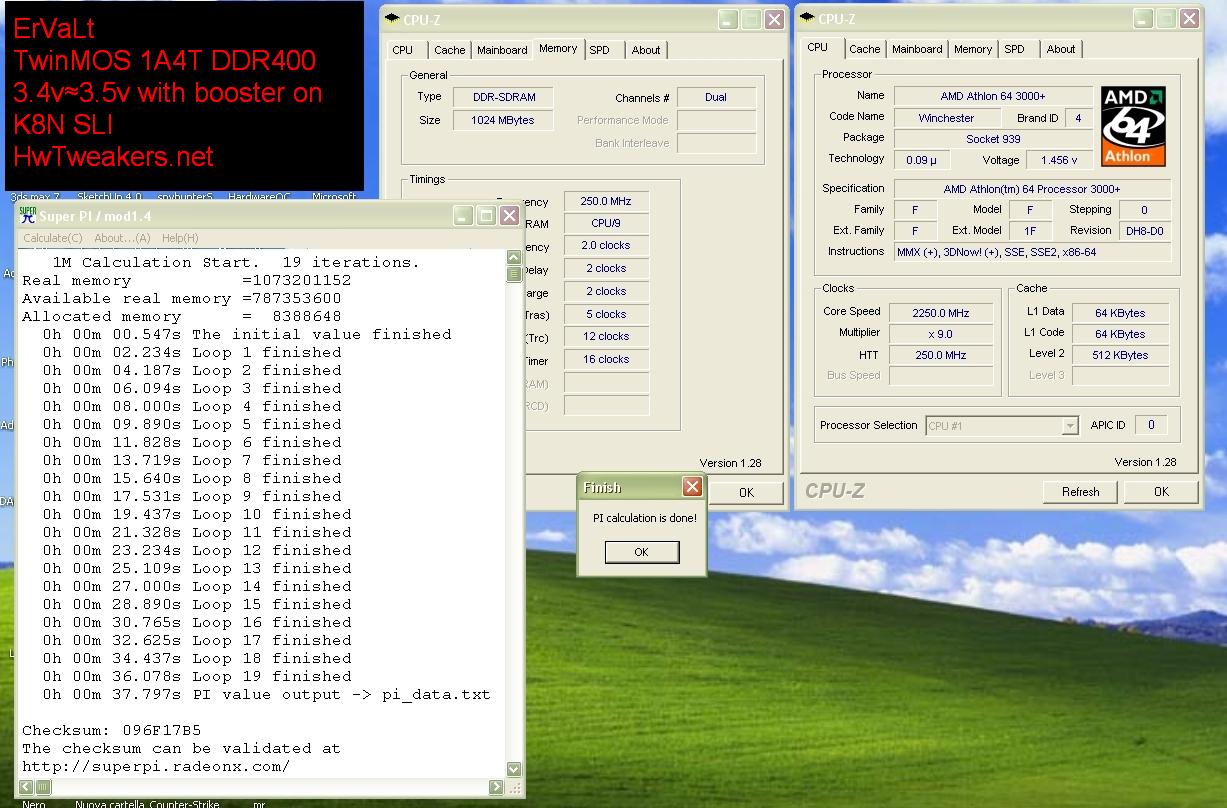The image size is (1227, 808).
Task: Minimize the CPU-Z Memory window
Action: click(x=727, y=19)
